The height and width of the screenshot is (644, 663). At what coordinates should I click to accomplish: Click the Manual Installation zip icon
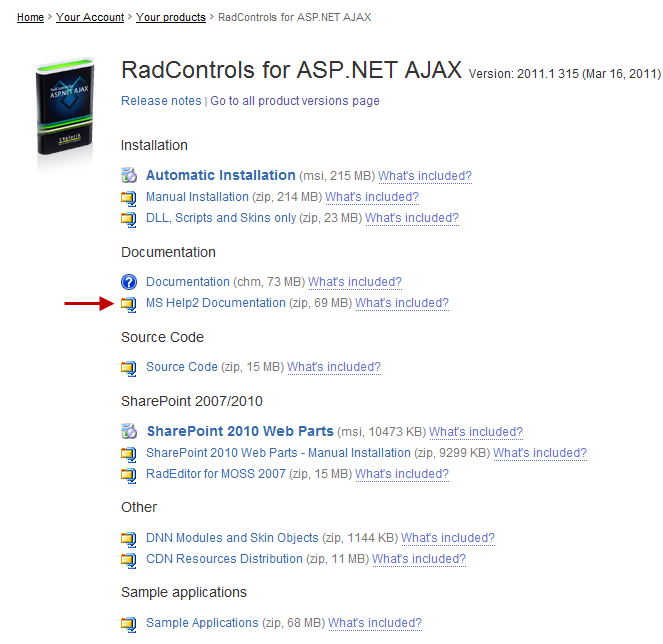[129, 197]
